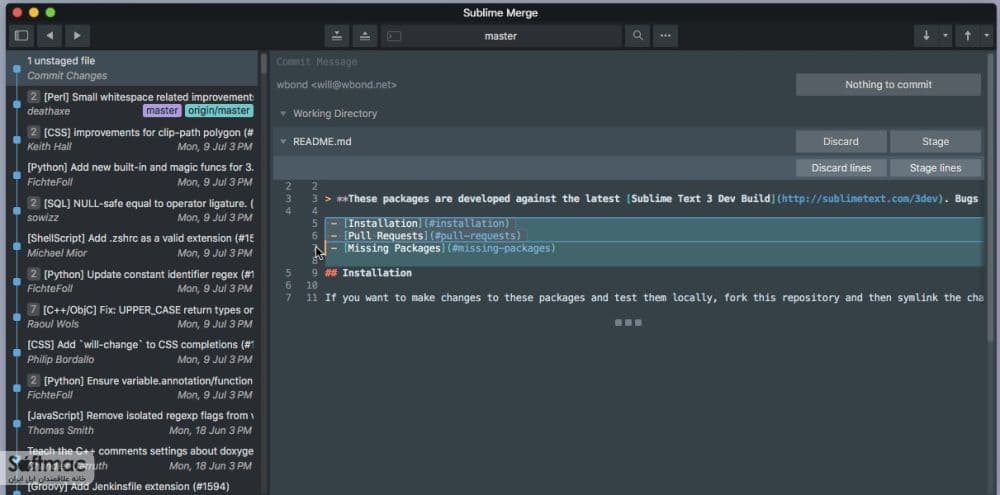
Task: Collapse the README.md file diff
Action: click(283, 142)
